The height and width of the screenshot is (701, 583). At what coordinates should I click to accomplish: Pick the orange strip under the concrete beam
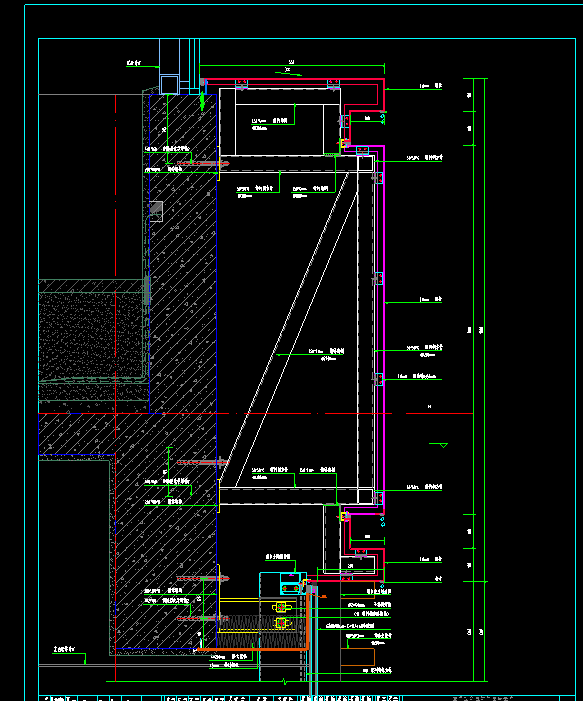coord(253,649)
